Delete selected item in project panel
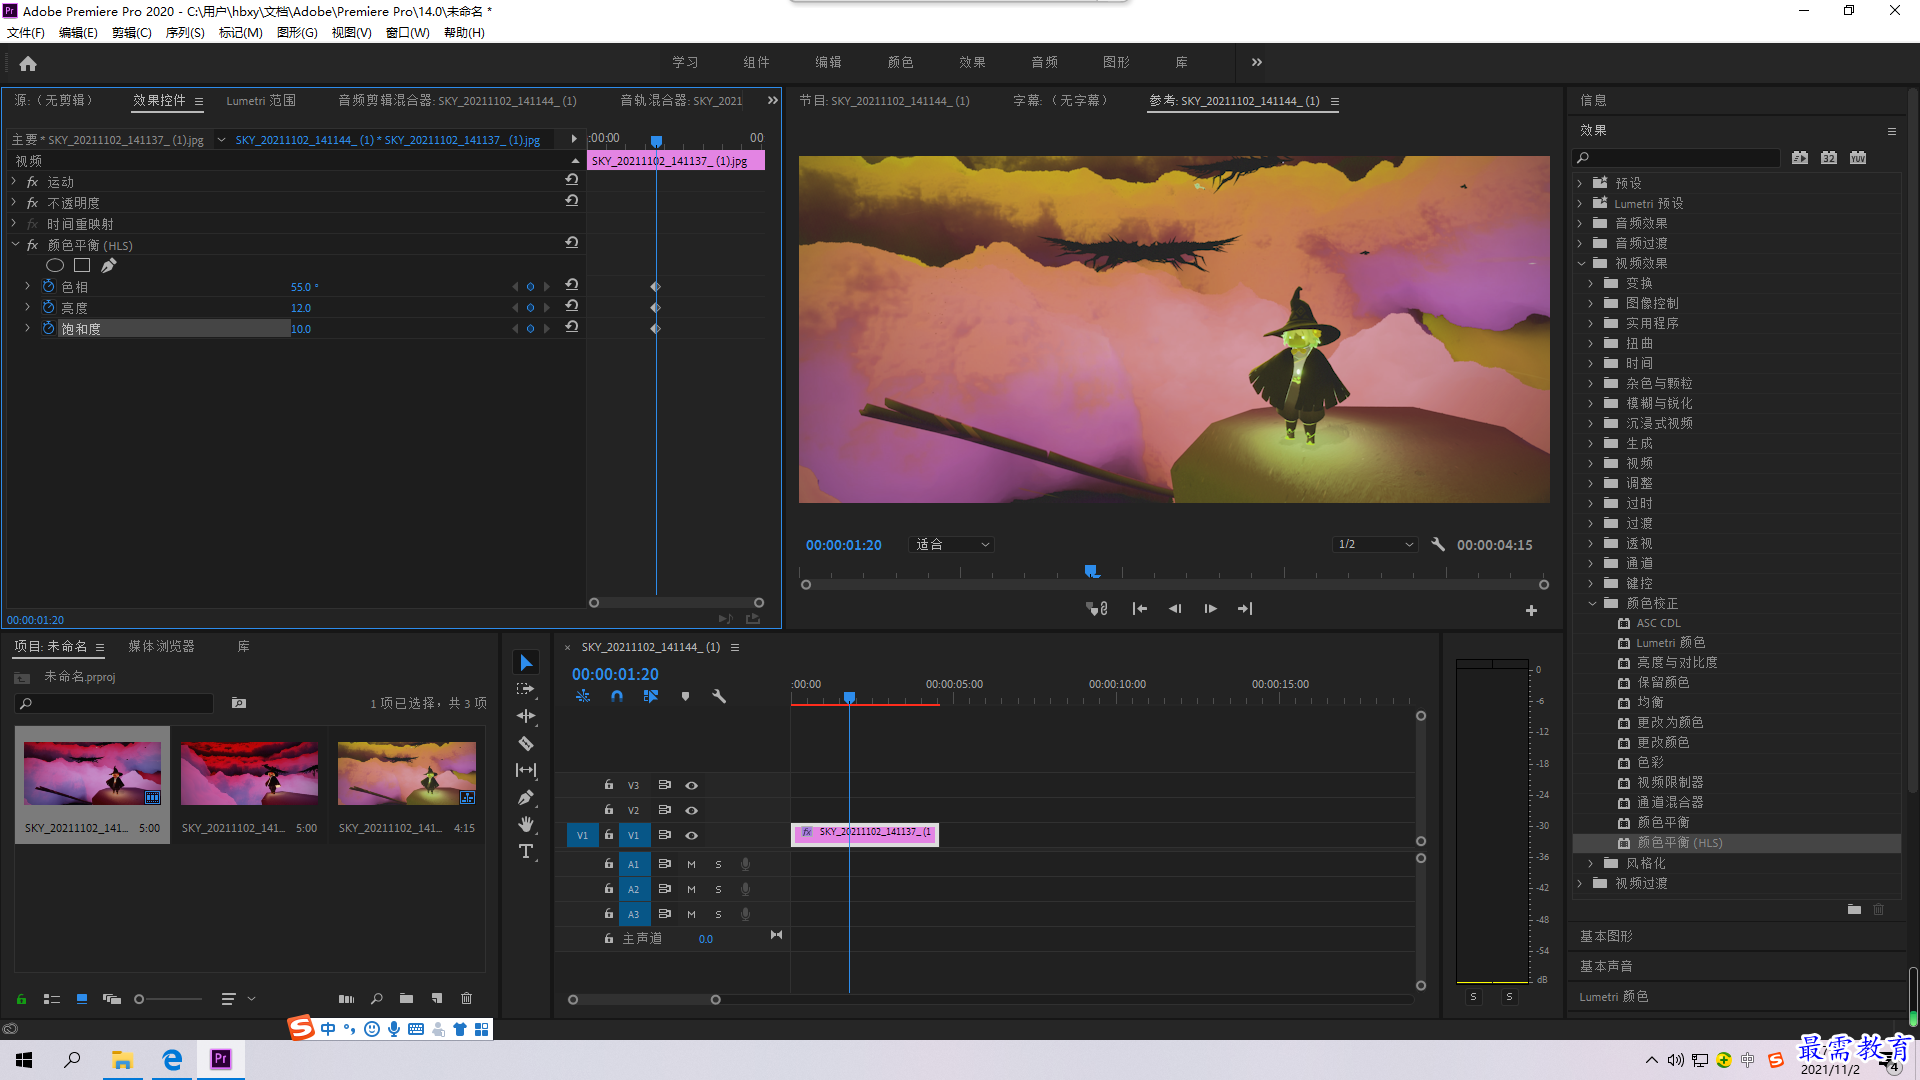Viewport: 1920px width, 1080px height. (x=466, y=999)
